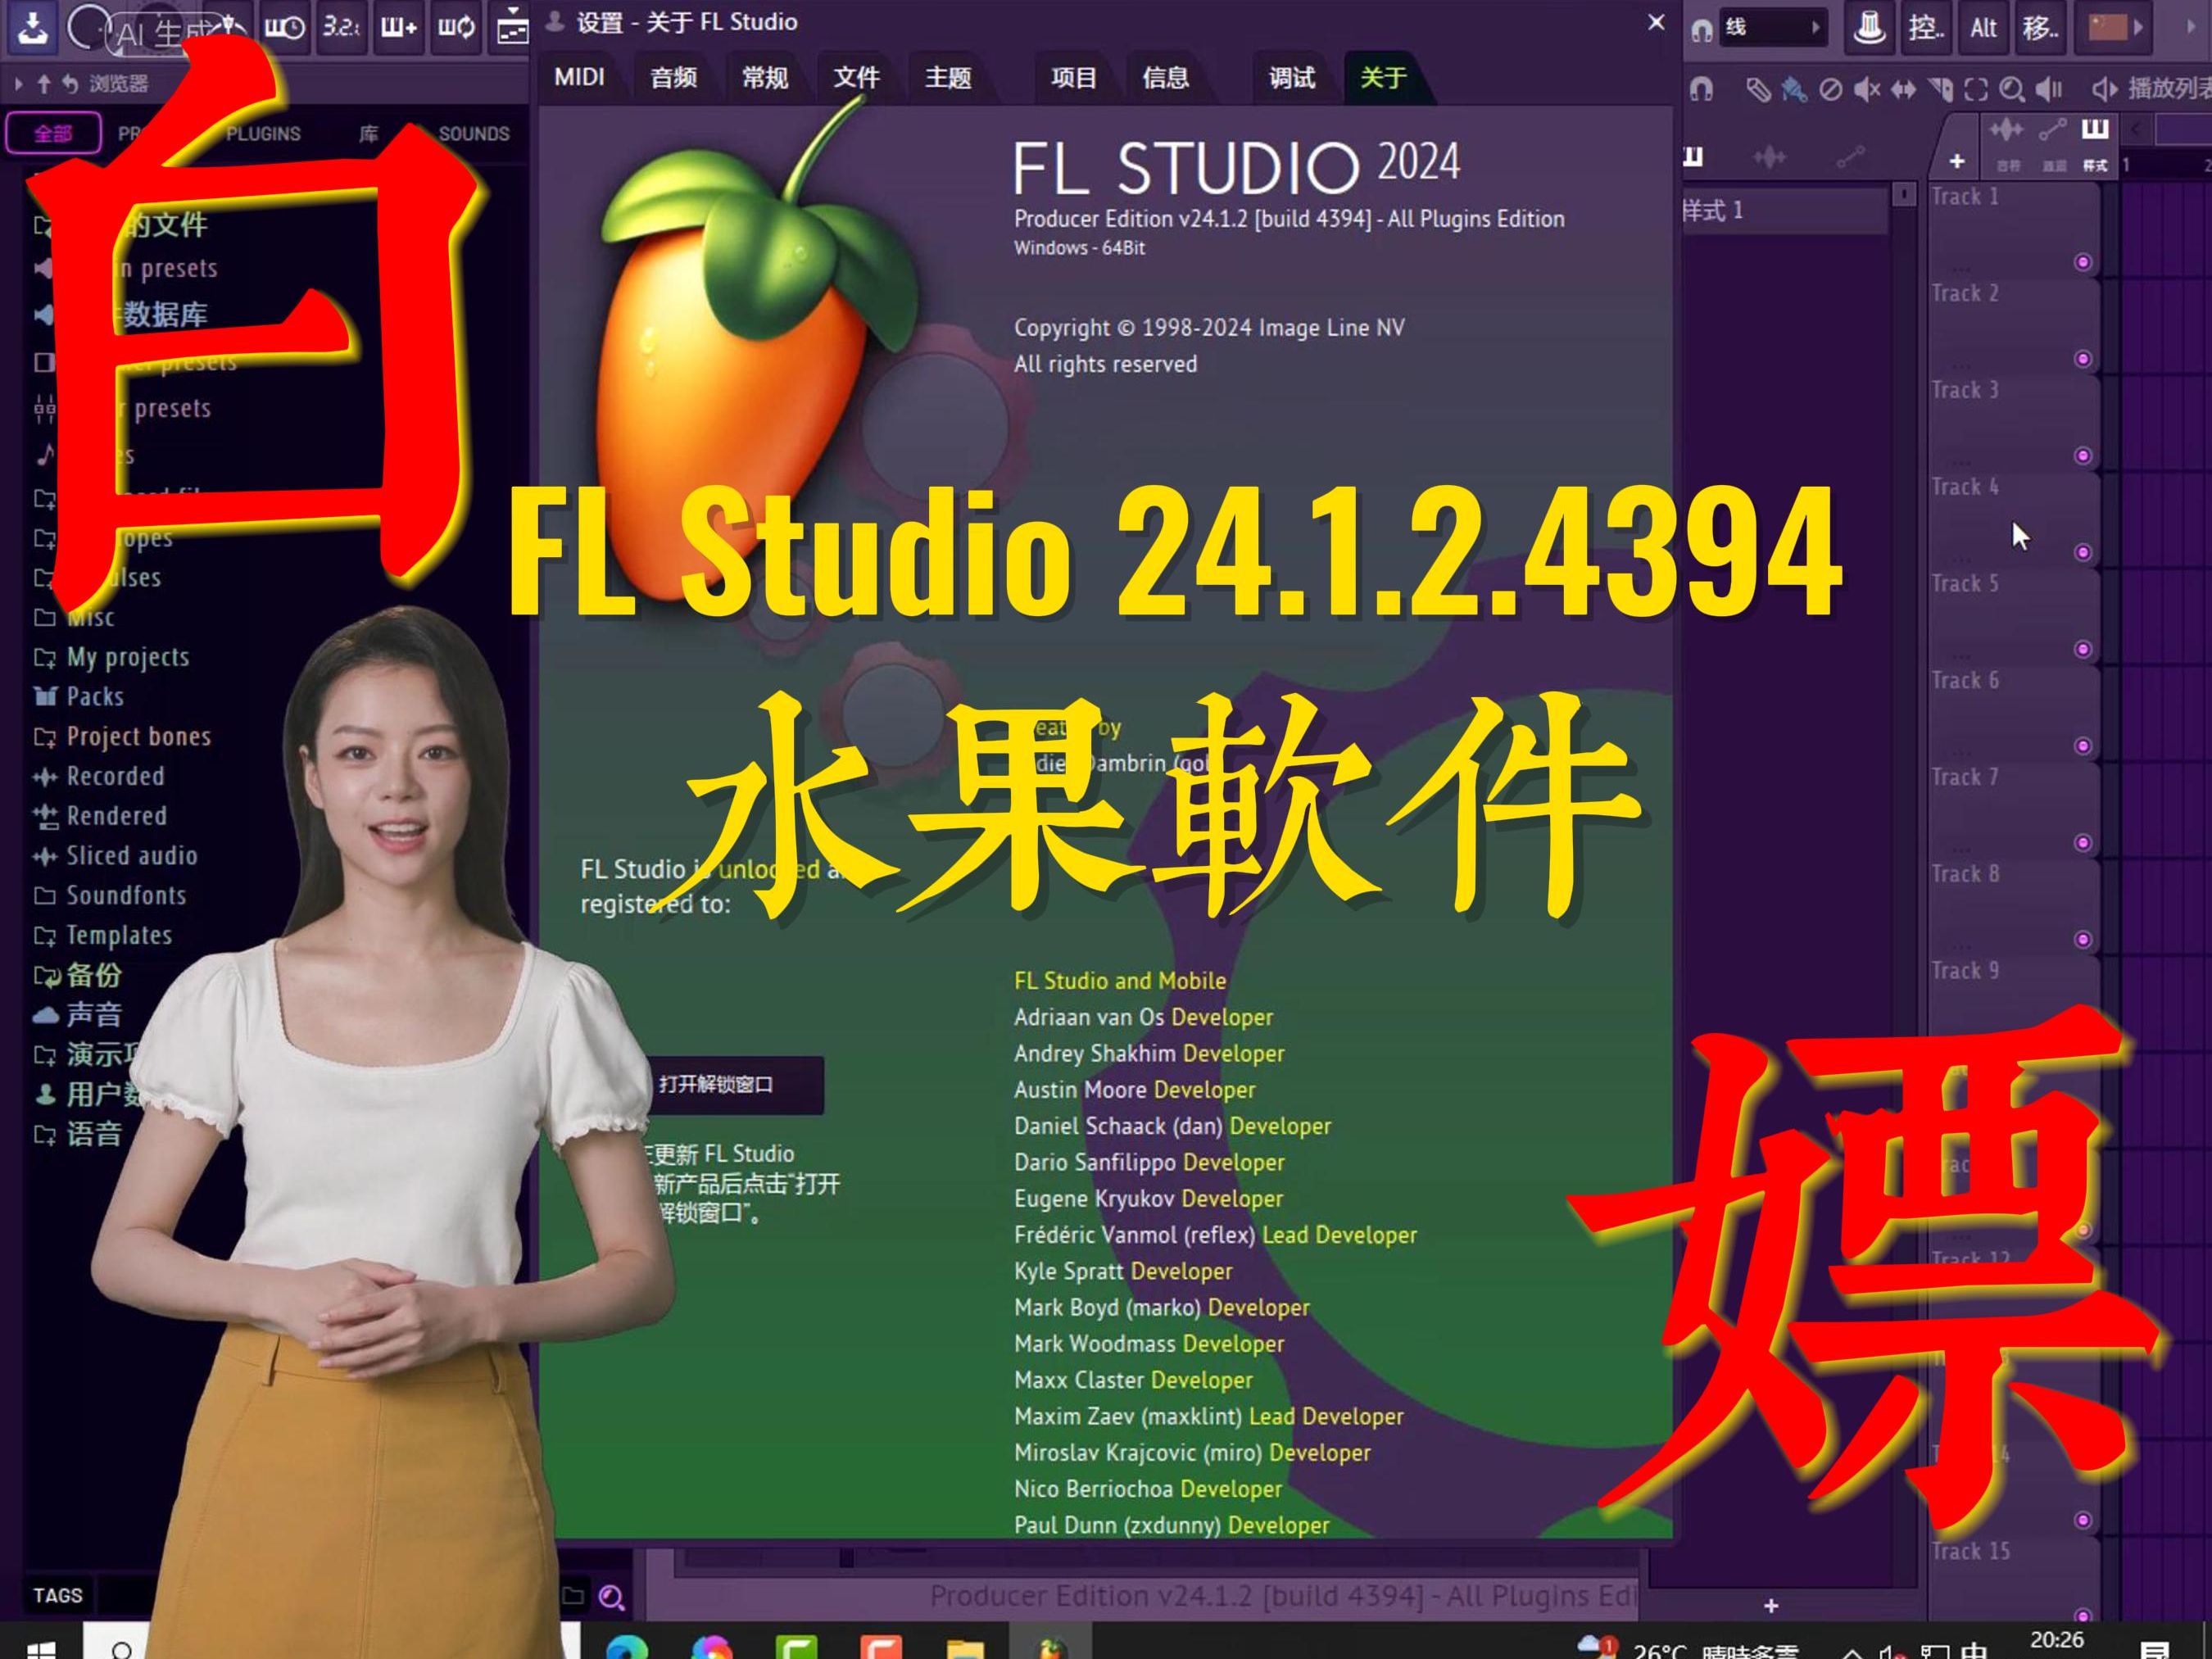Screen dimensions: 2212x1659
Task: Select the playlist selection-box tool
Action: pyautogui.click(x=1976, y=90)
